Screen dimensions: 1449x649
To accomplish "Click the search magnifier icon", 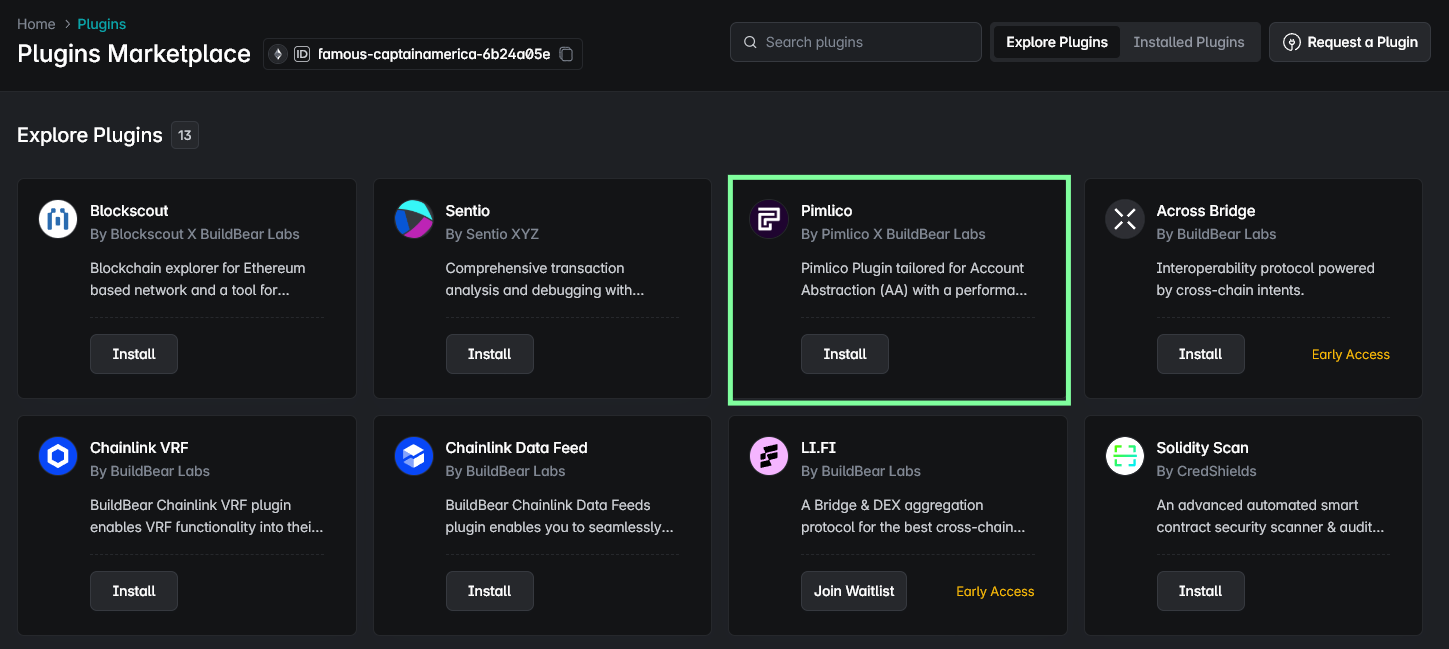I will pyautogui.click(x=750, y=42).
